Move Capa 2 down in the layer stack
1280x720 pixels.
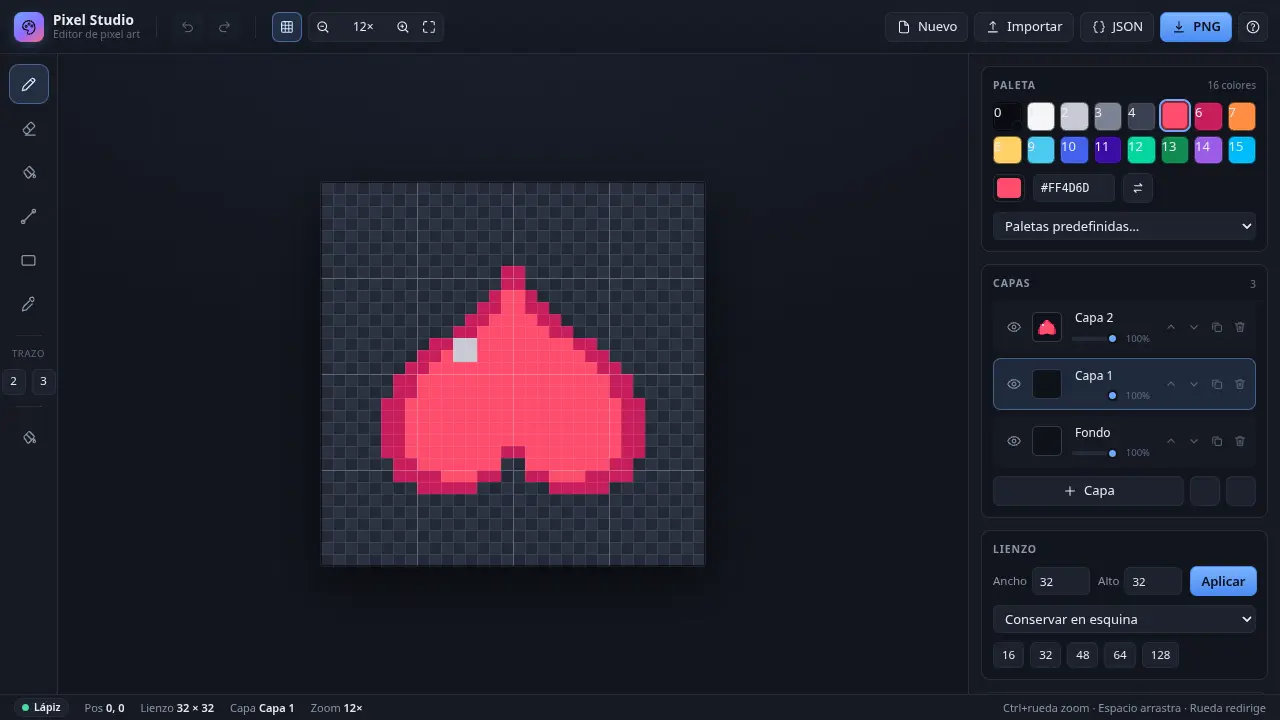[x=1194, y=327]
